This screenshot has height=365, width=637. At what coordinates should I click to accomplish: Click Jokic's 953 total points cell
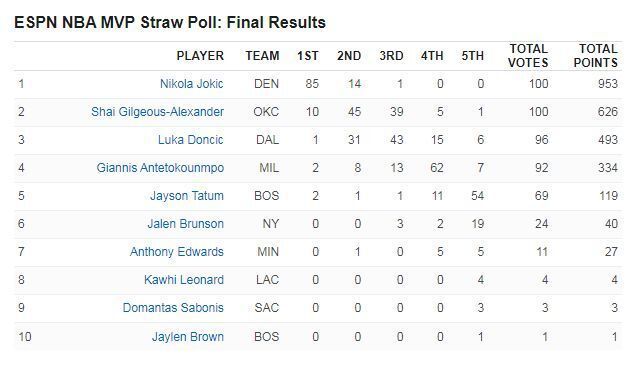click(608, 84)
